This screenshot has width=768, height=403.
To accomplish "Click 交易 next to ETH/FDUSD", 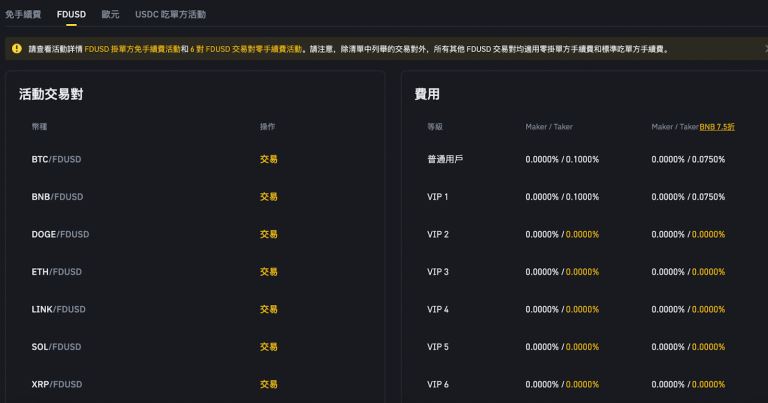I will point(268,271).
